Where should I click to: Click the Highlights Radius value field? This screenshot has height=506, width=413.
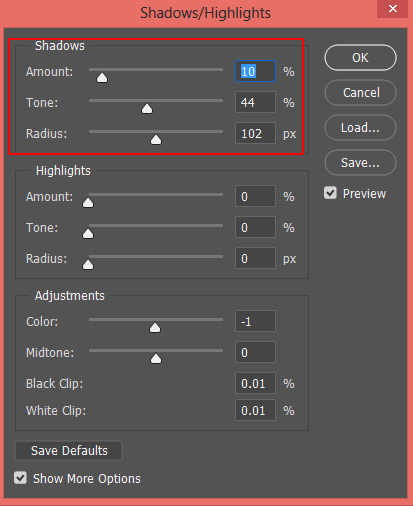pyautogui.click(x=255, y=258)
